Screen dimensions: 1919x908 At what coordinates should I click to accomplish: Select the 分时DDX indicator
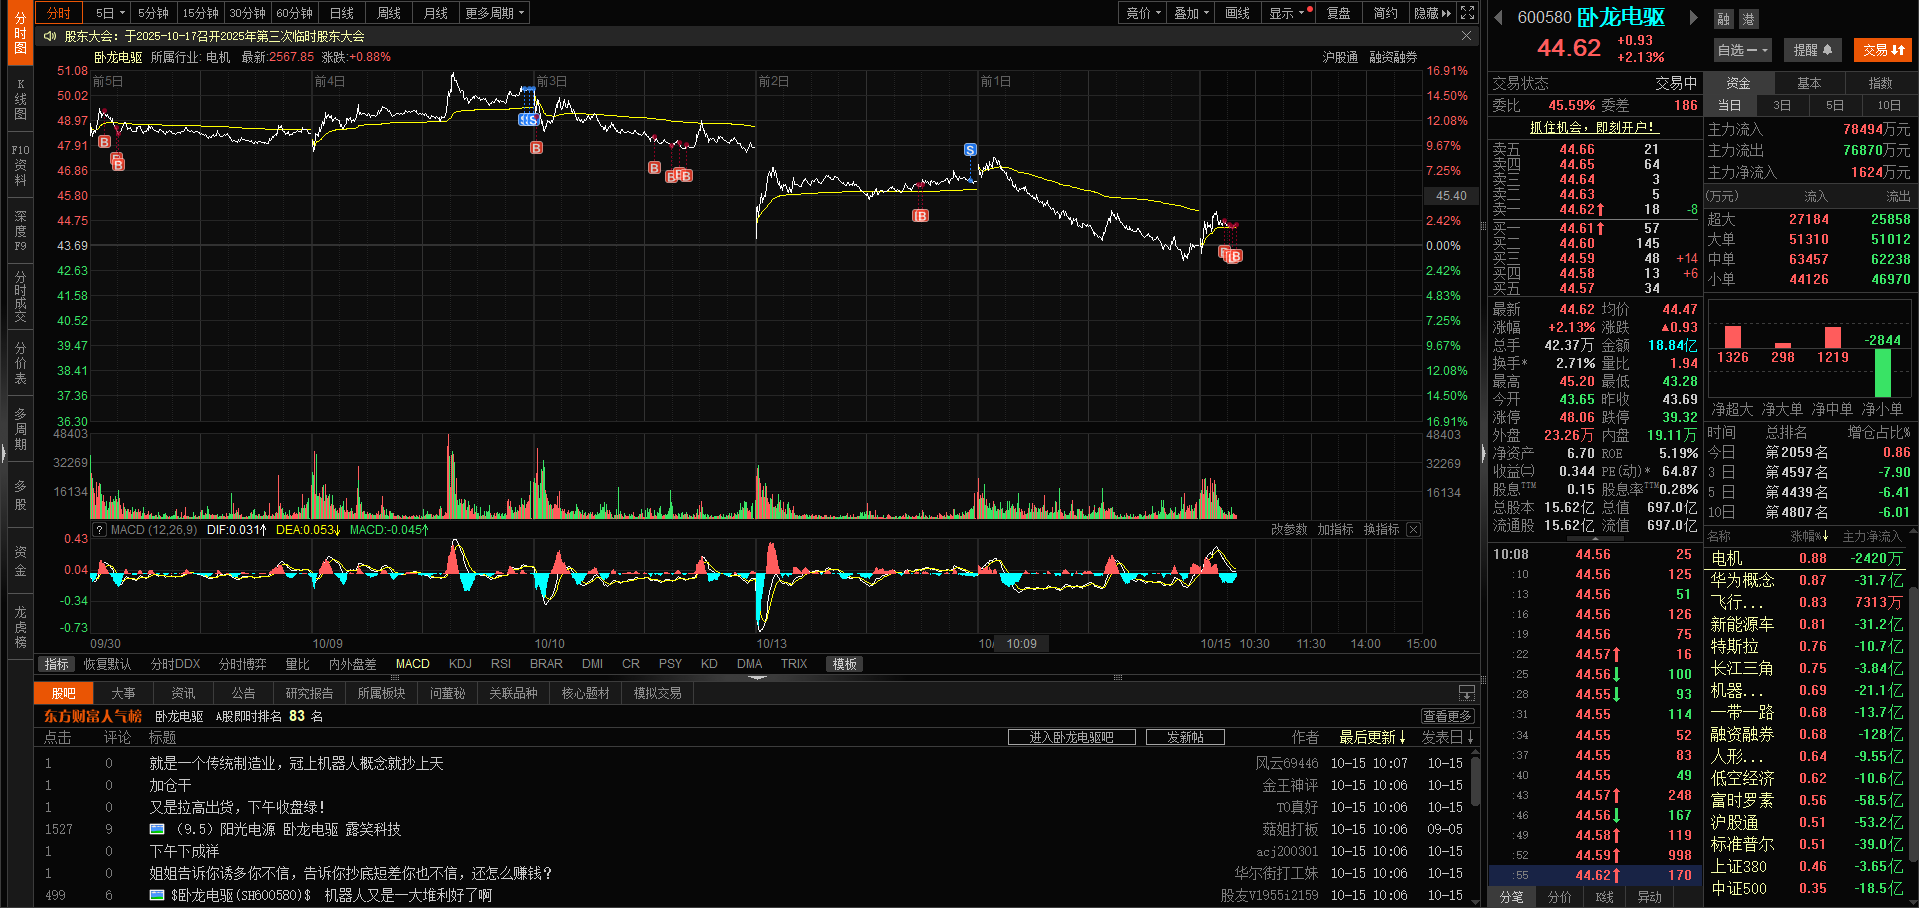tap(175, 664)
